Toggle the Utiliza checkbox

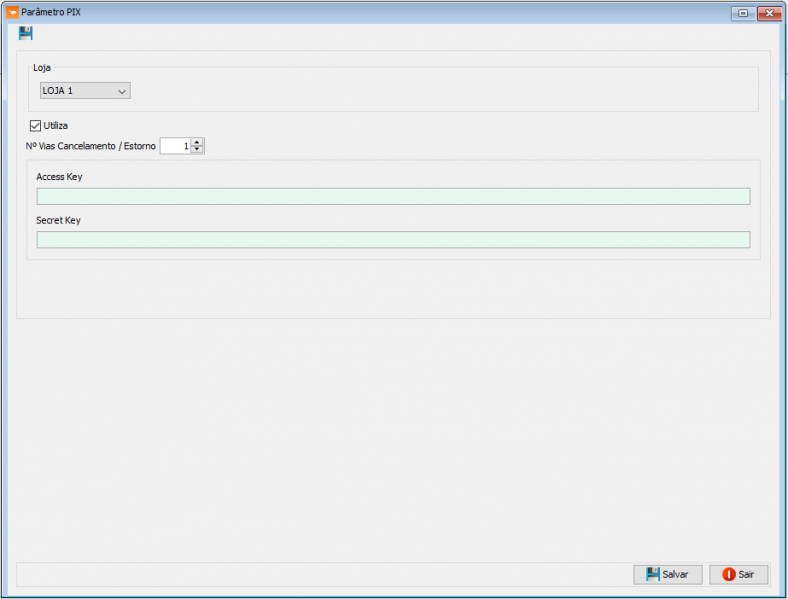click(35, 126)
